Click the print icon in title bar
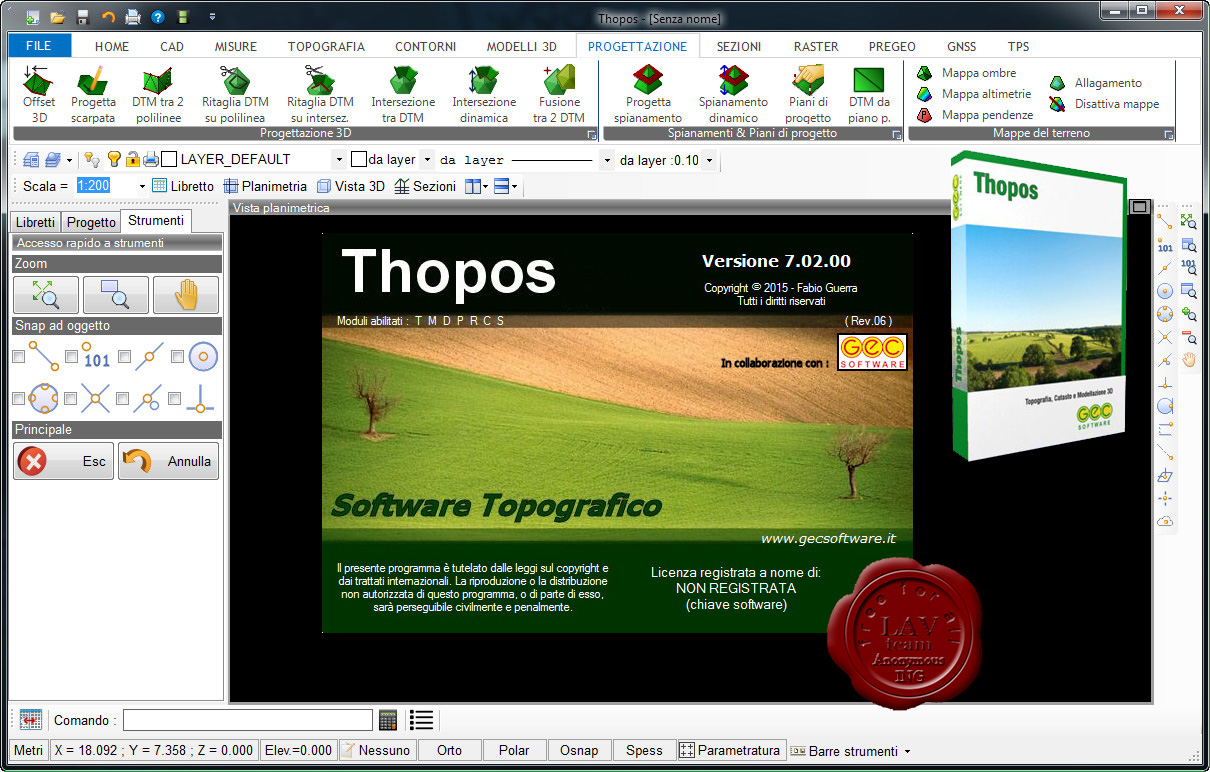Viewport: 1210px width, 772px height. [133, 17]
